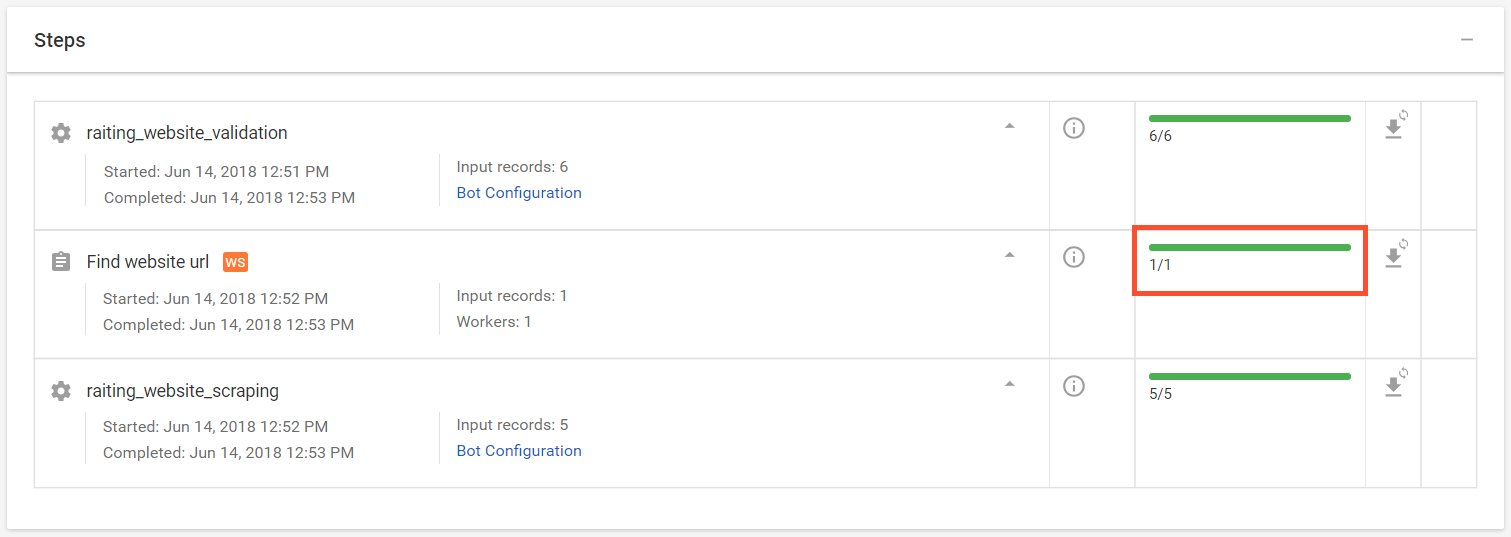Select the Find website url step title
The width and height of the screenshot is (1511, 537).
(x=148, y=262)
